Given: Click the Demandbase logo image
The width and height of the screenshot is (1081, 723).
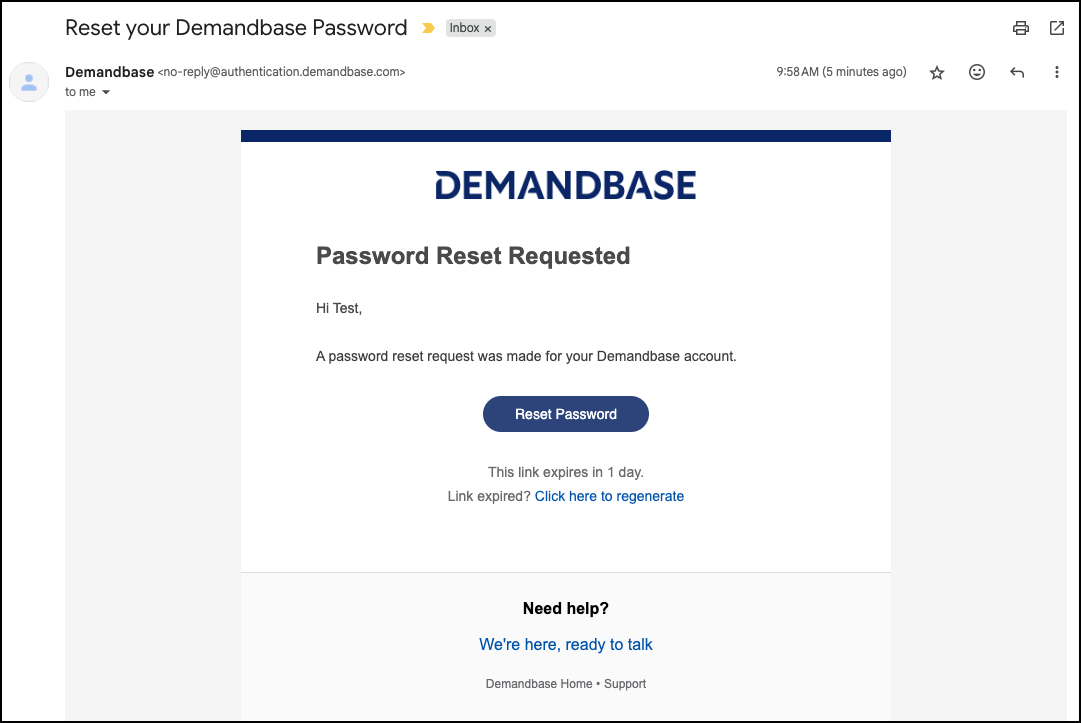Looking at the screenshot, I should [565, 185].
